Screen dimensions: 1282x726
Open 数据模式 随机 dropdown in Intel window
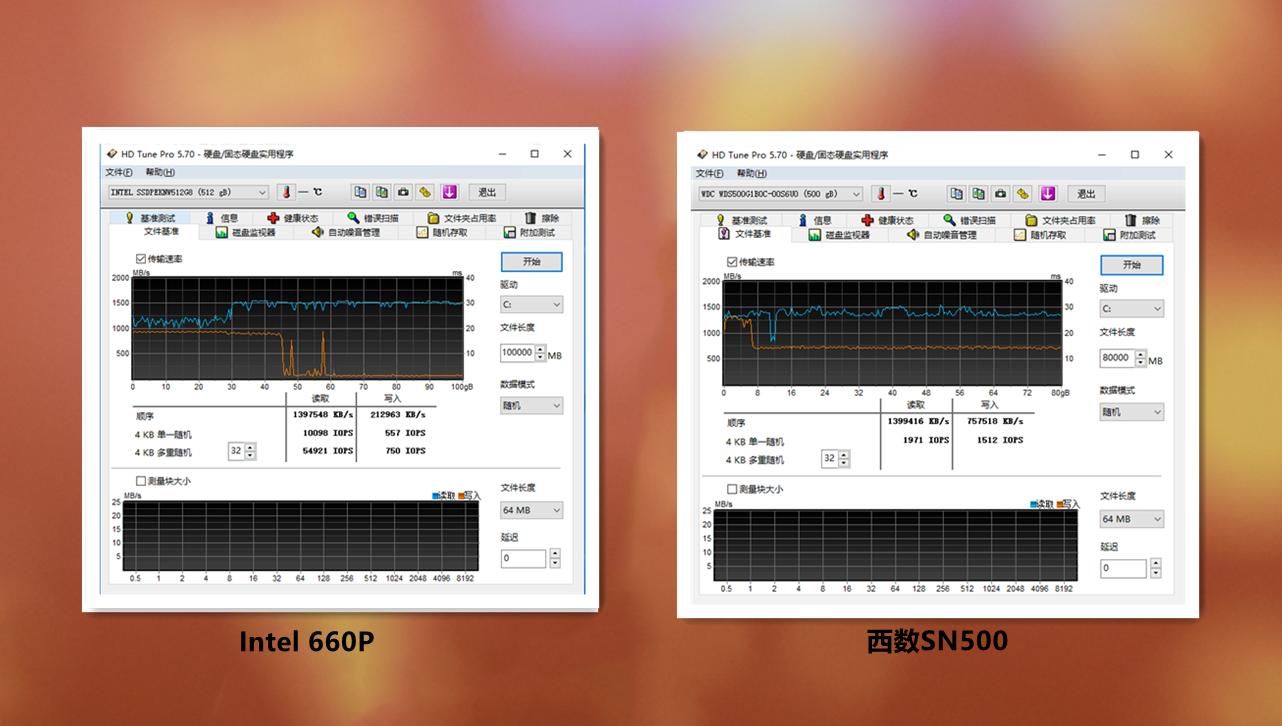pos(531,406)
